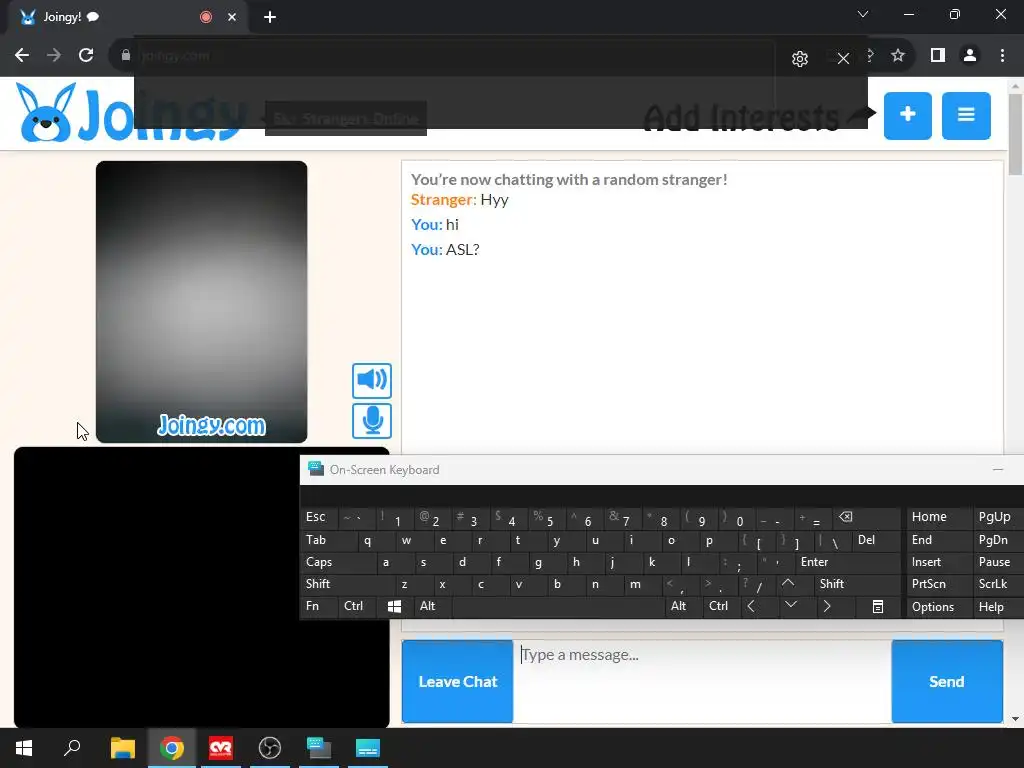Toggle ScrLk key on On-Screen Keyboard
1024x768 pixels.
pyautogui.click(x=997, y=584)
